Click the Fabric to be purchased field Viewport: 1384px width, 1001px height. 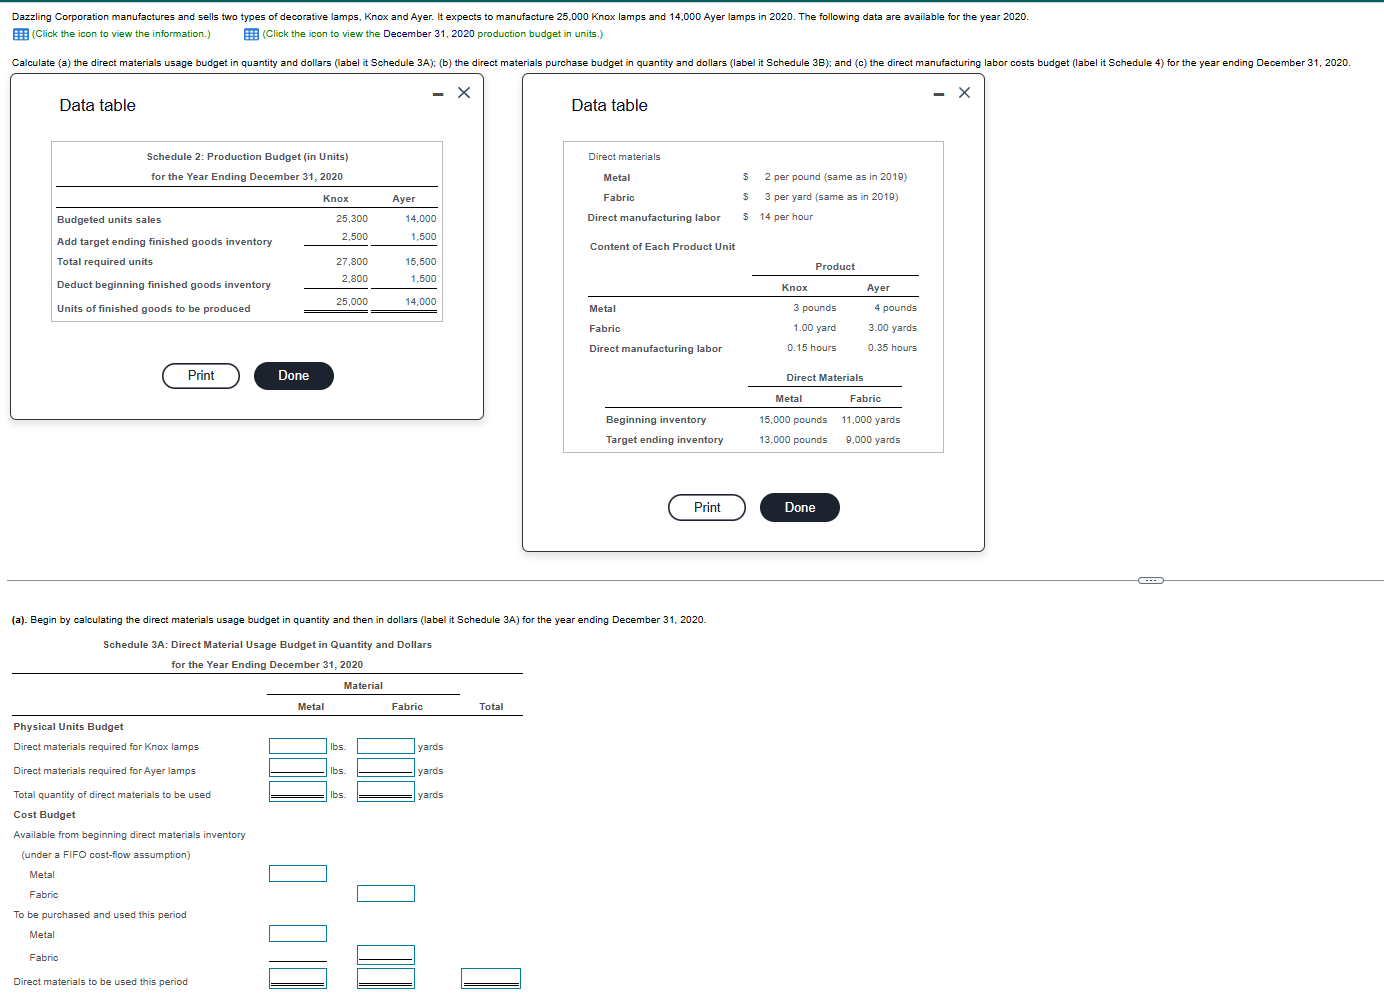[386, 954]
